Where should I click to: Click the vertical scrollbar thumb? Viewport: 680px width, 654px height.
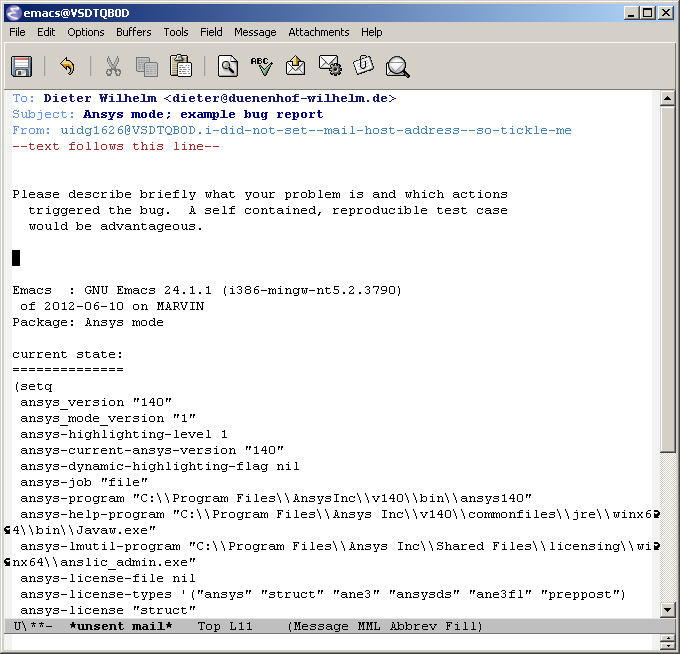(667, 279)
